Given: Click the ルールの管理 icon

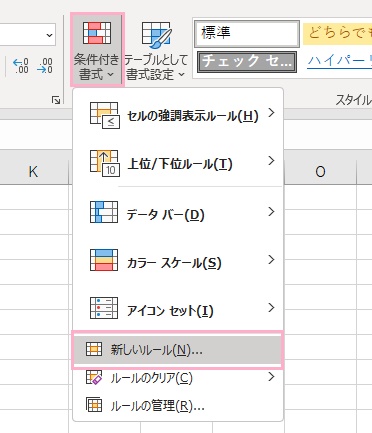Looking at the screenshot, I should [x=94, y=404].
